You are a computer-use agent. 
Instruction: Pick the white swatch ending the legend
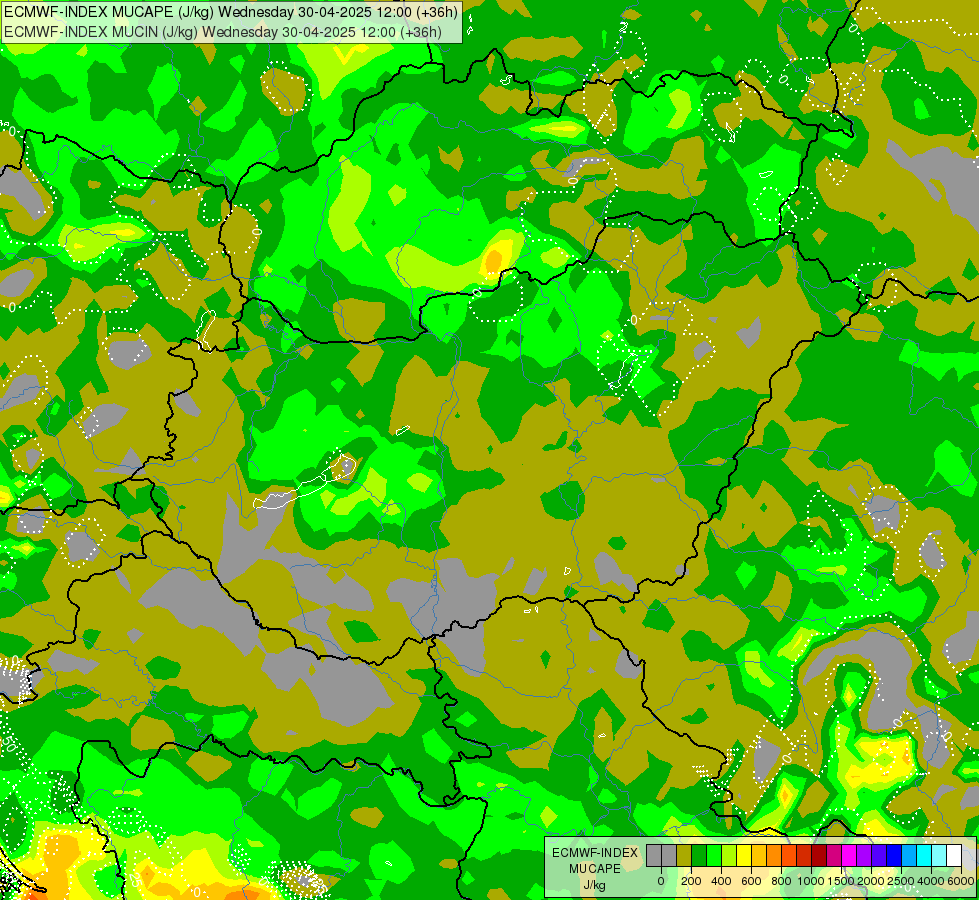point(955,856)
